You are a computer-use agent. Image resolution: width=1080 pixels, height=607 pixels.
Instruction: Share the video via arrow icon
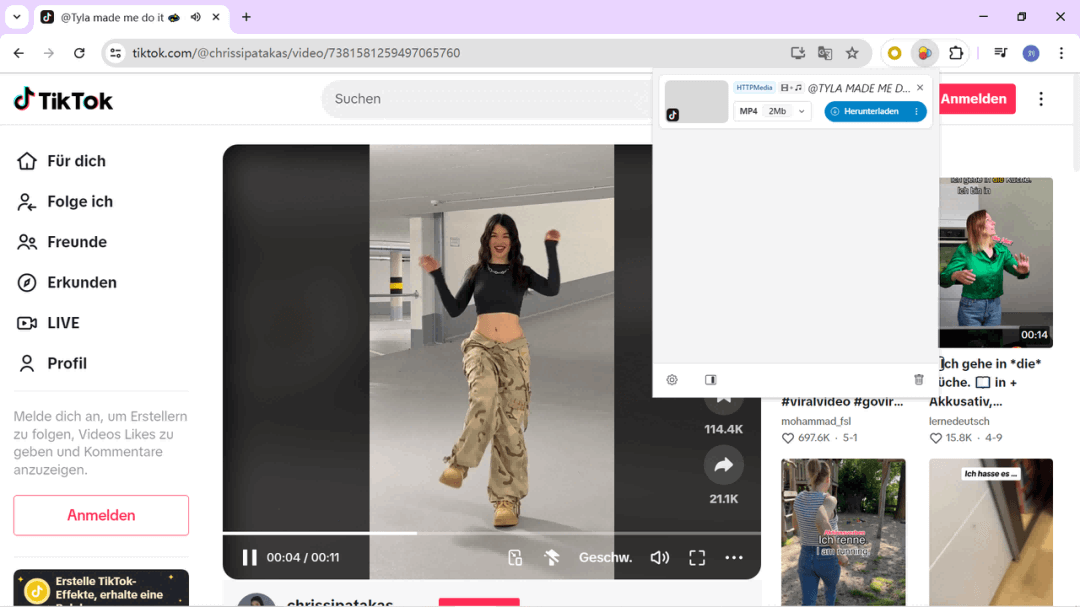click(x=723, y=465)
